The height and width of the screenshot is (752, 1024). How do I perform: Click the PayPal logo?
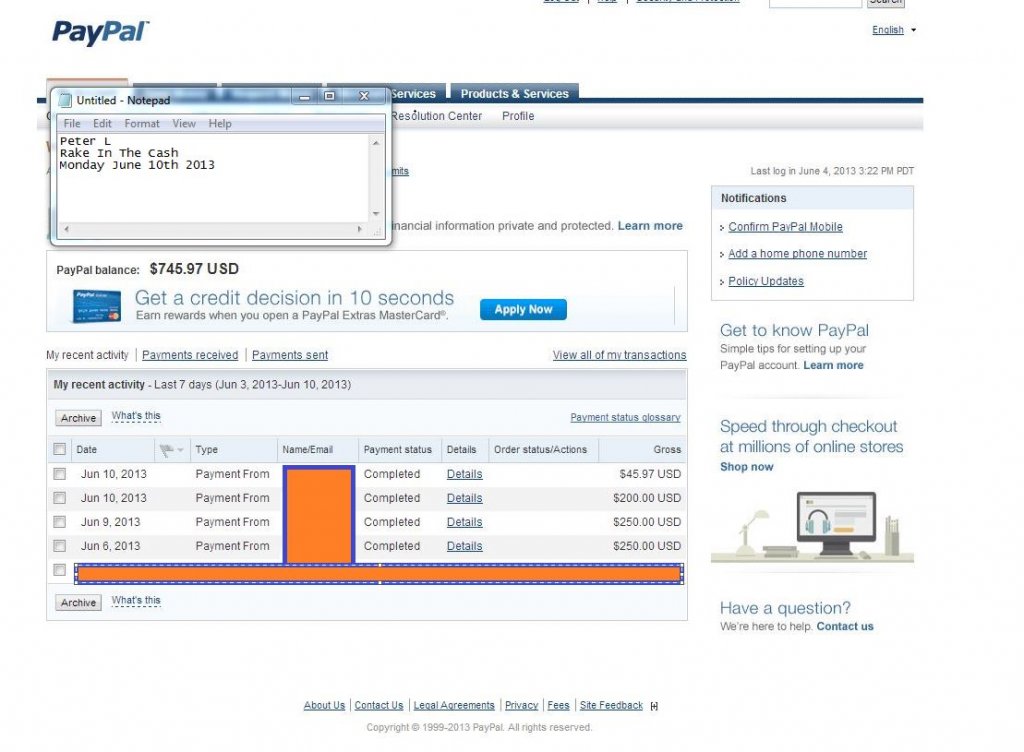click(101, 32)
